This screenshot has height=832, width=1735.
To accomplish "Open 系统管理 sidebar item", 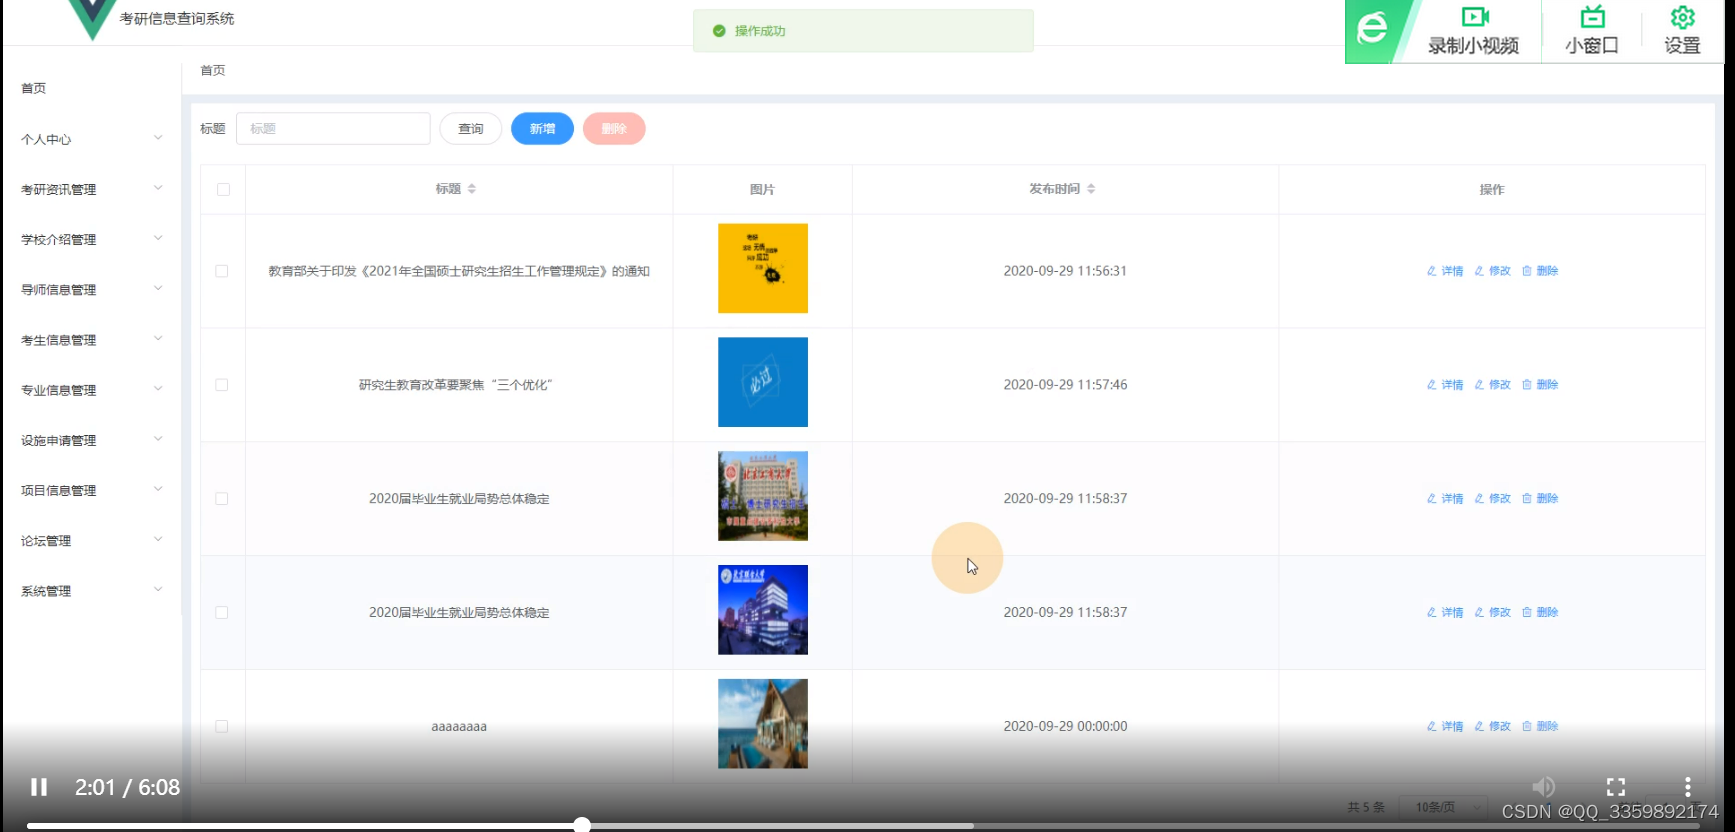I will pyautogui.click(x=91, y=591).
